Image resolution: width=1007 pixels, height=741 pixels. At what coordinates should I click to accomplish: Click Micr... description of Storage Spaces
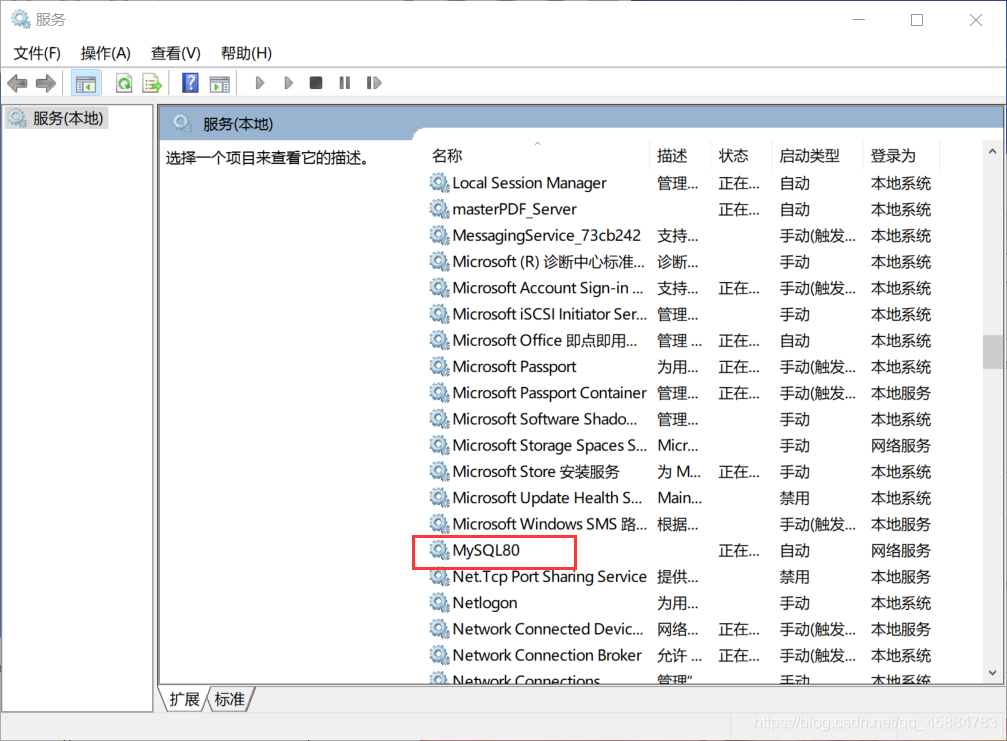click(x=678, y=446)
